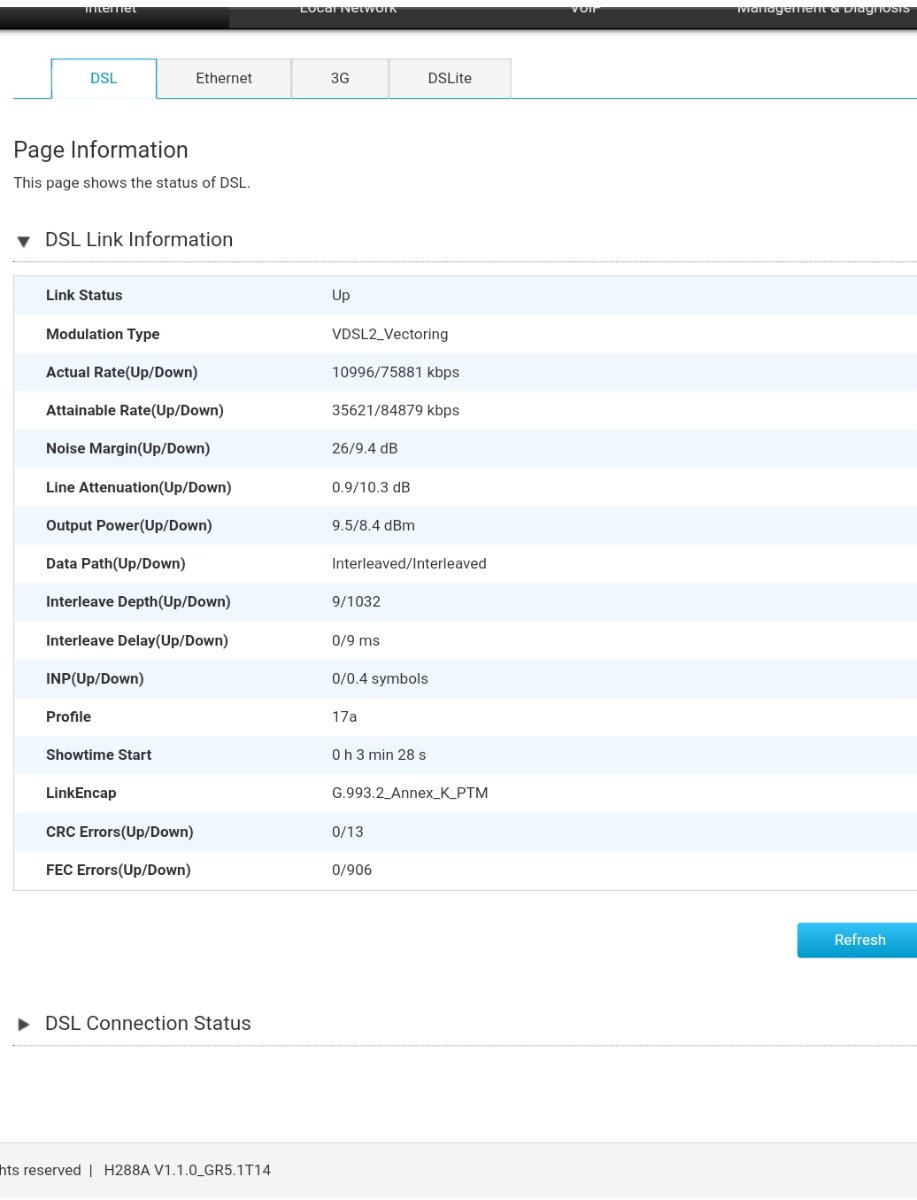
Task: Click interleave depth value 9/1032
Action: [x=356, y=602]
